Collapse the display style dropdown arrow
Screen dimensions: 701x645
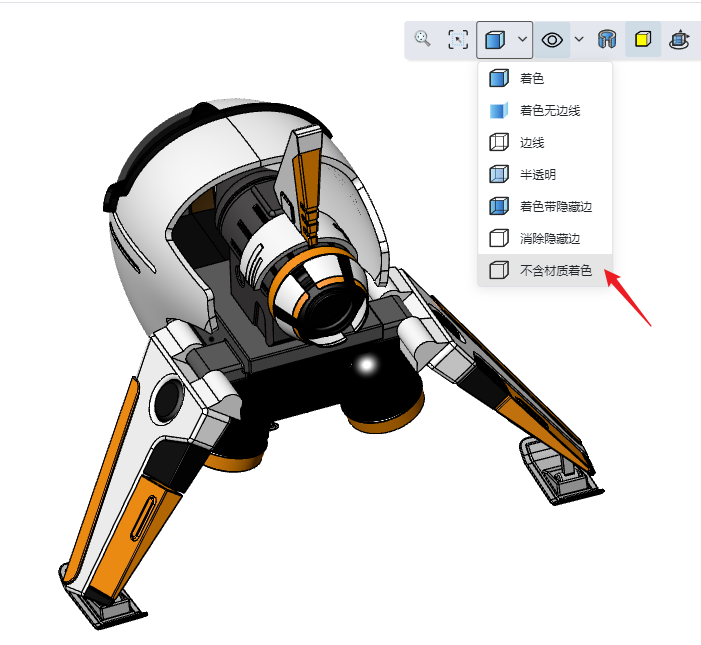(x=522, y=39)
